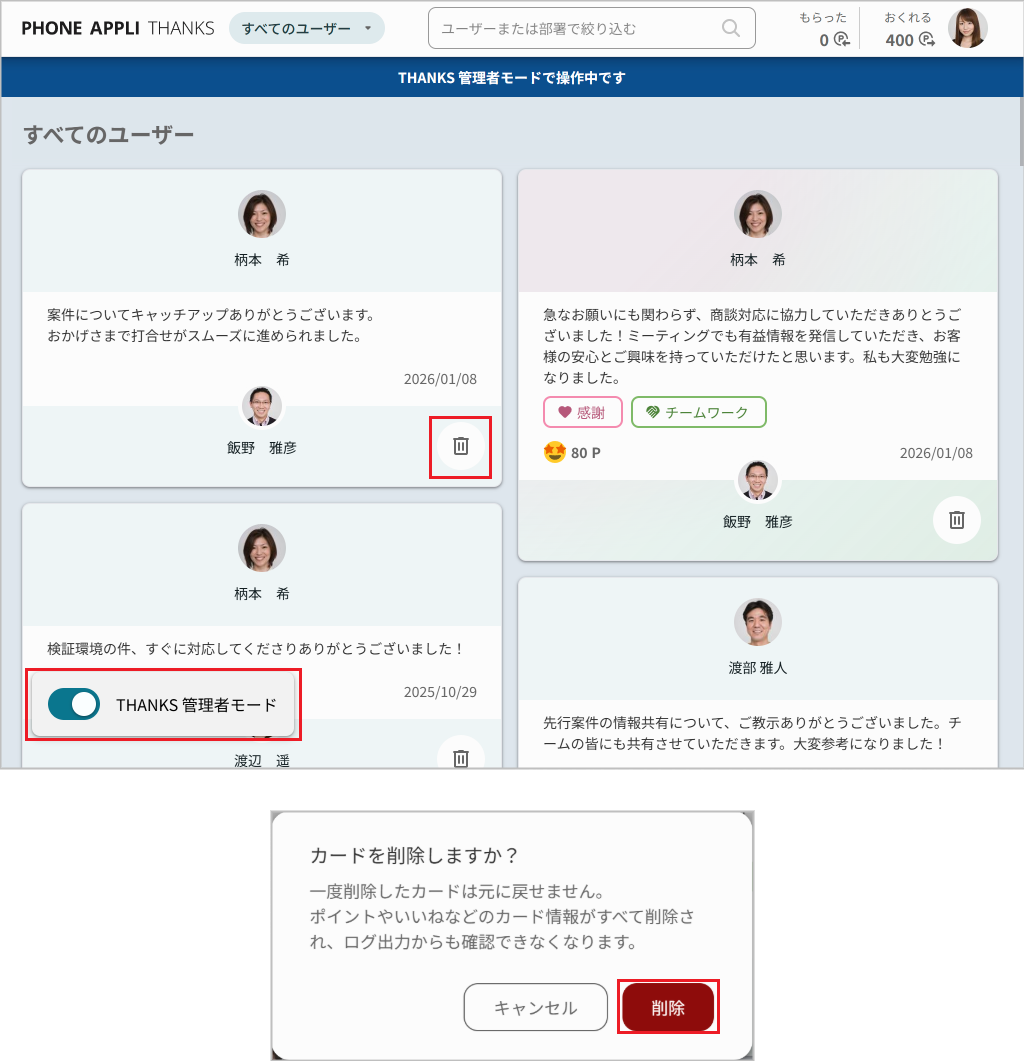1024x1061 pixels.
Task: Turn off THANKS 管理者モード toggle
Action: click(x=74, y=704)
